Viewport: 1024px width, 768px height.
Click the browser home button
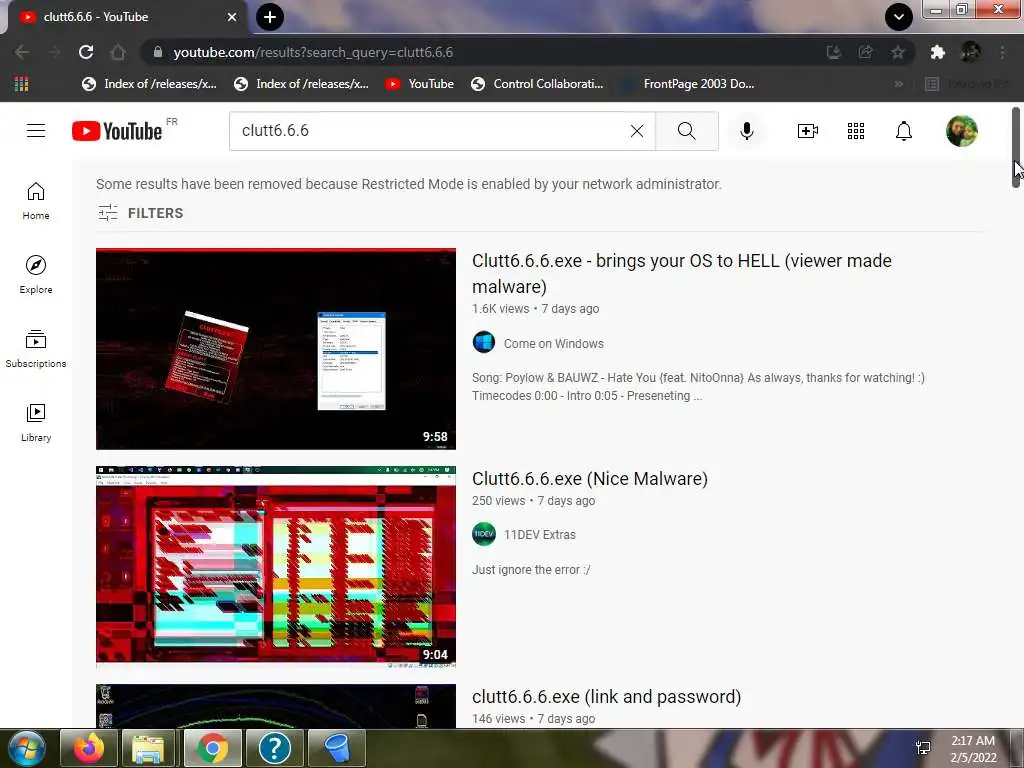click(118, 52)
